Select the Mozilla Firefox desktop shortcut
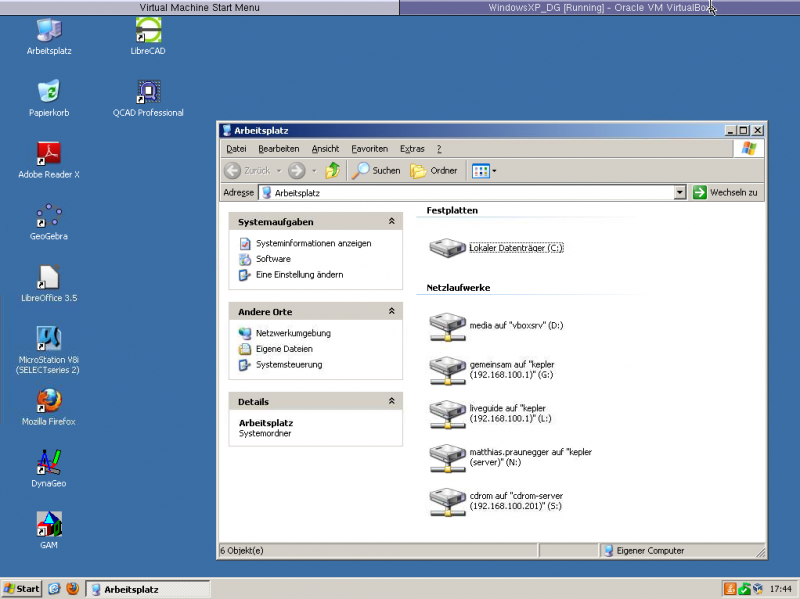The width and height of the screenshot is (800, 599). click(49, 407)
